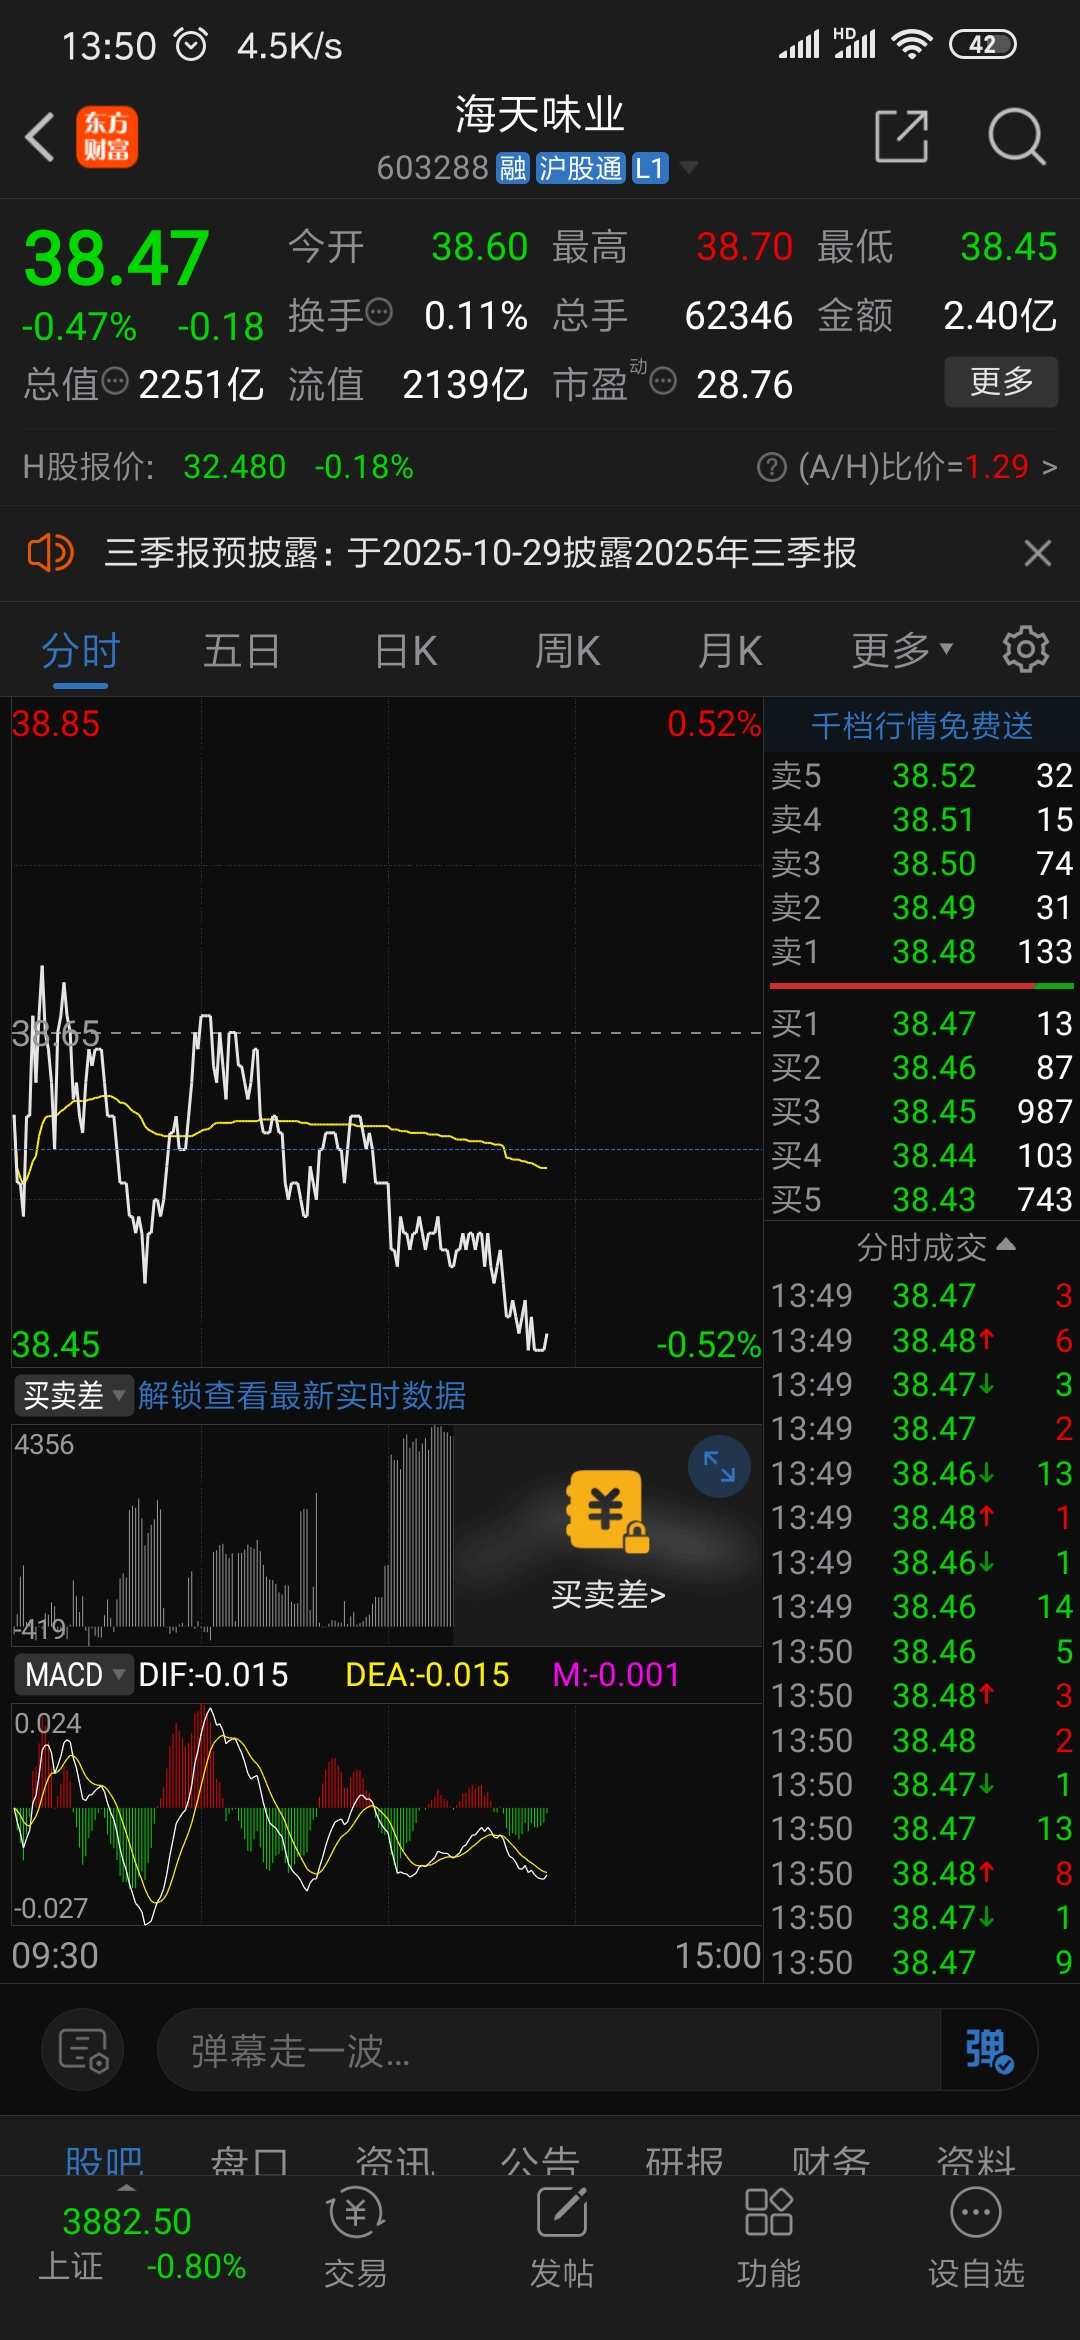The image size is (1080, 2340).
Task: Tap the buy/sell ratio bar
Action: [922, 986]
